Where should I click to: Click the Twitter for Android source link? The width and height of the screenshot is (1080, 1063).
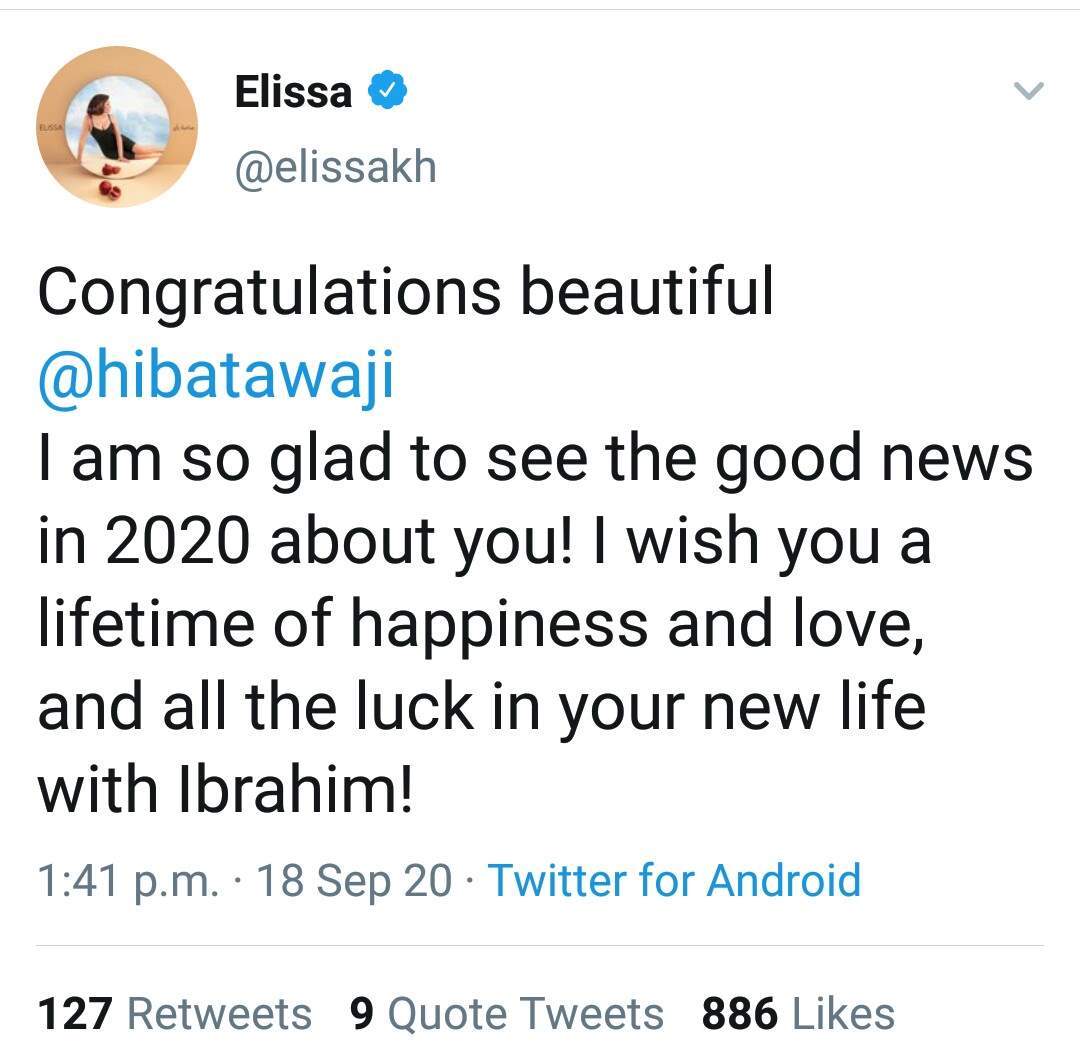coord(674,880)
